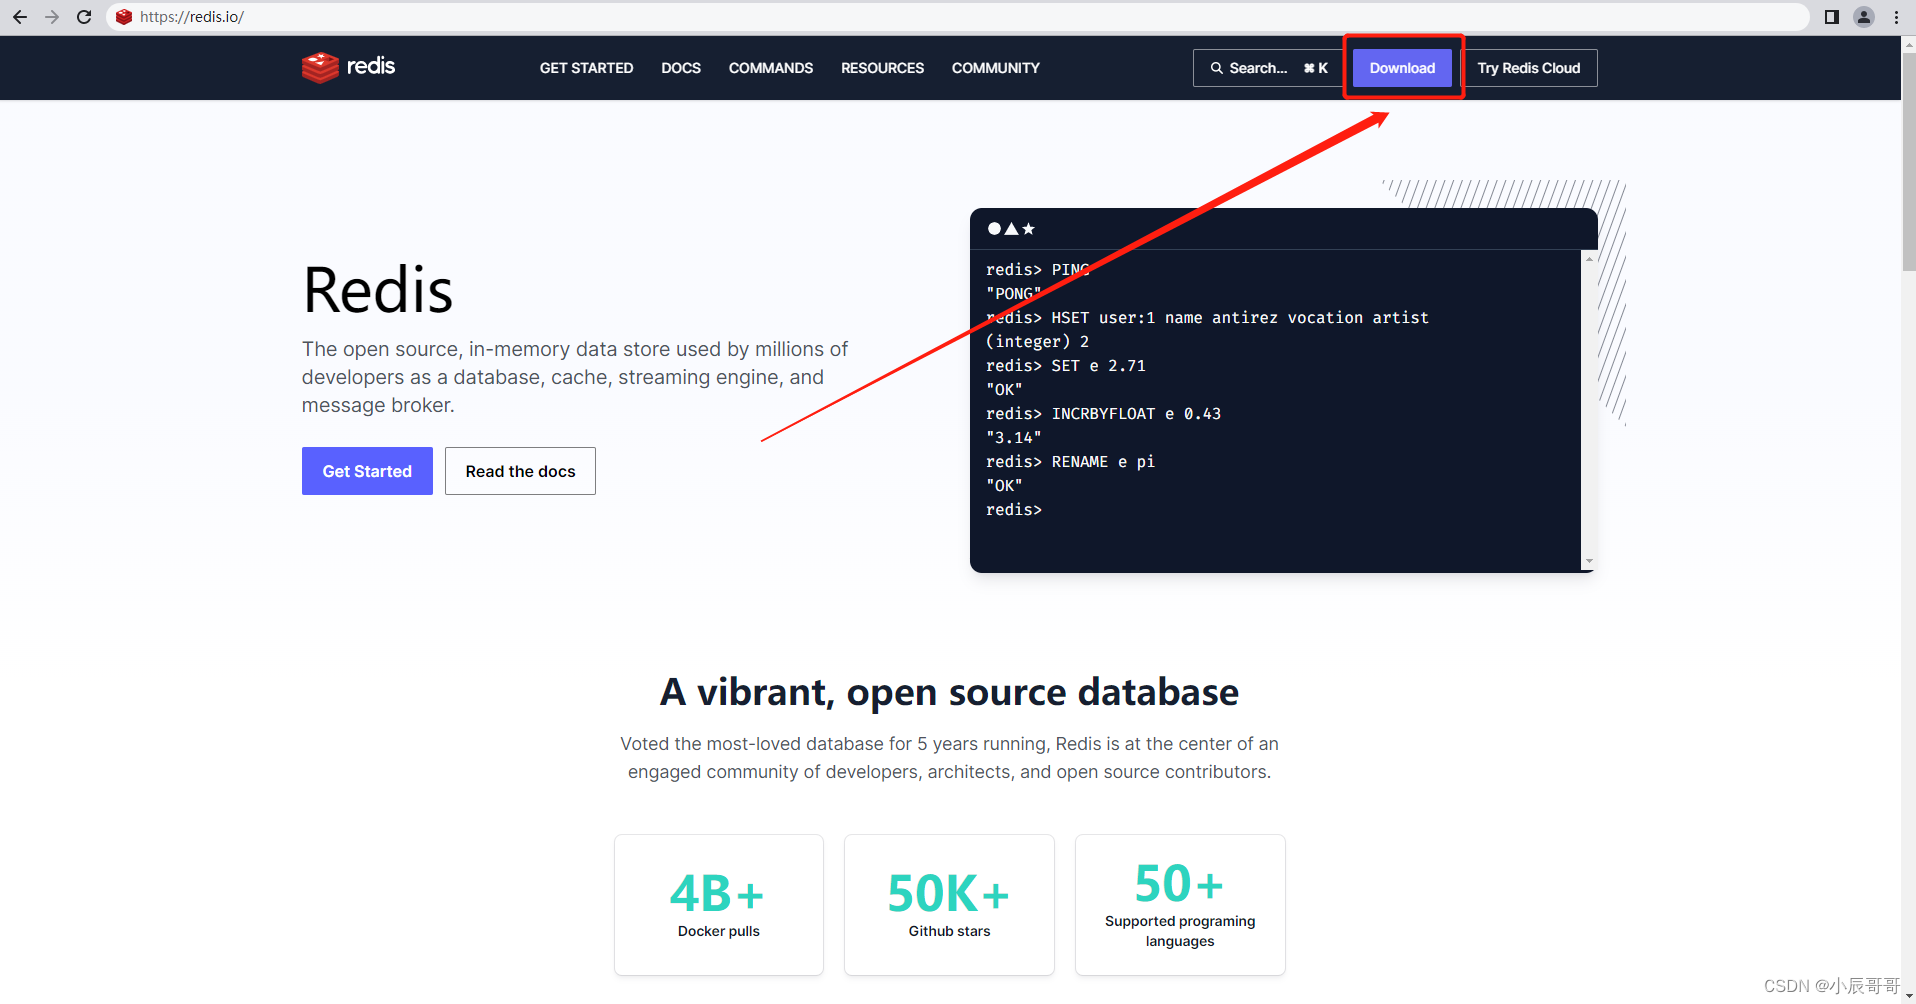Click 'Voted the most-loved database' paragraph

tap(949, 758)
